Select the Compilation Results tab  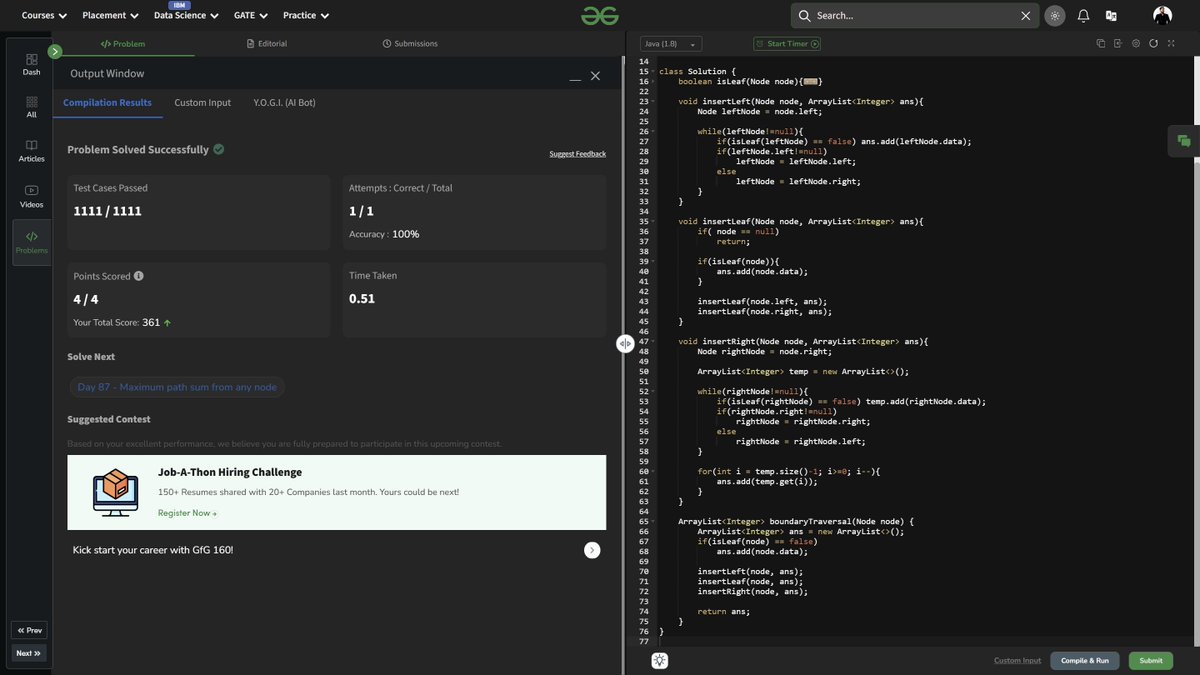click(x=107, y=103)
